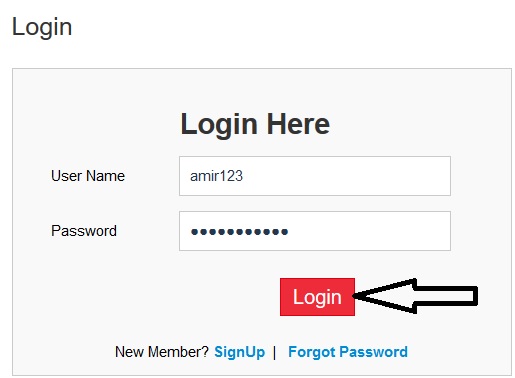Click the word Forgot in the bottom link

(x=312, y=352)
